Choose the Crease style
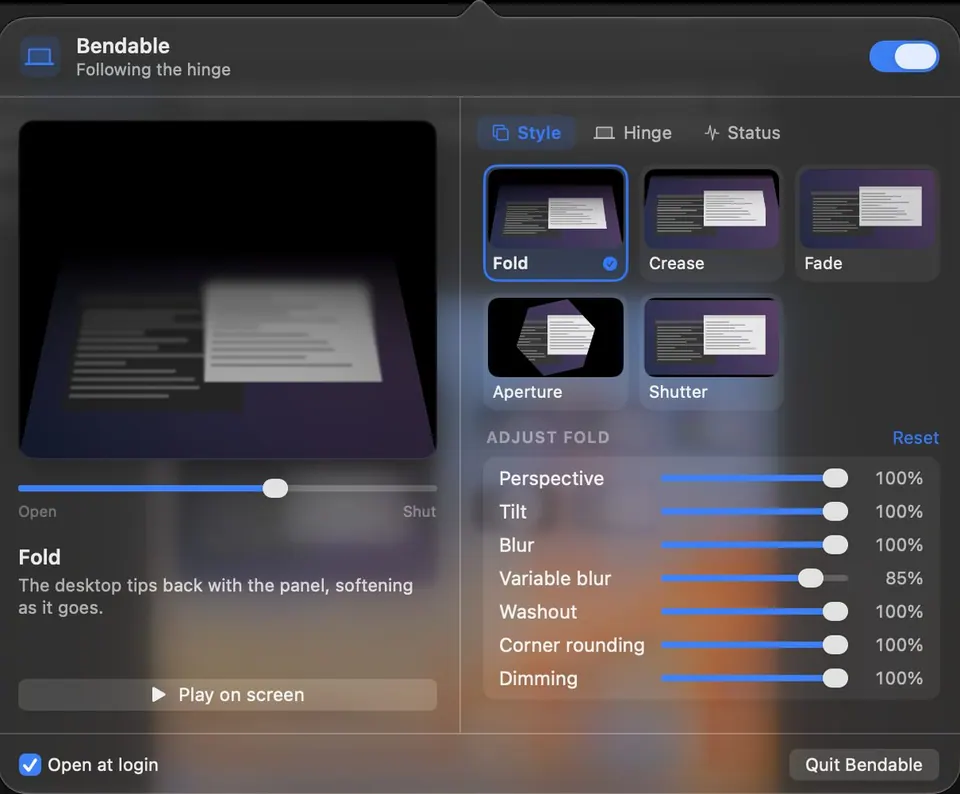Screen dimensions: 960x794 (711, 223)
